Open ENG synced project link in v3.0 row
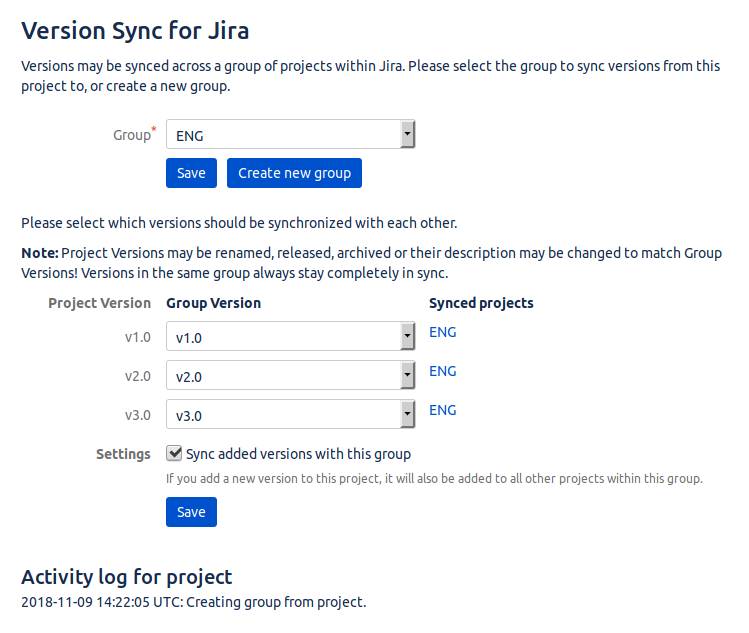The width and height of the screenshot is (749, 633). [442, 410]
